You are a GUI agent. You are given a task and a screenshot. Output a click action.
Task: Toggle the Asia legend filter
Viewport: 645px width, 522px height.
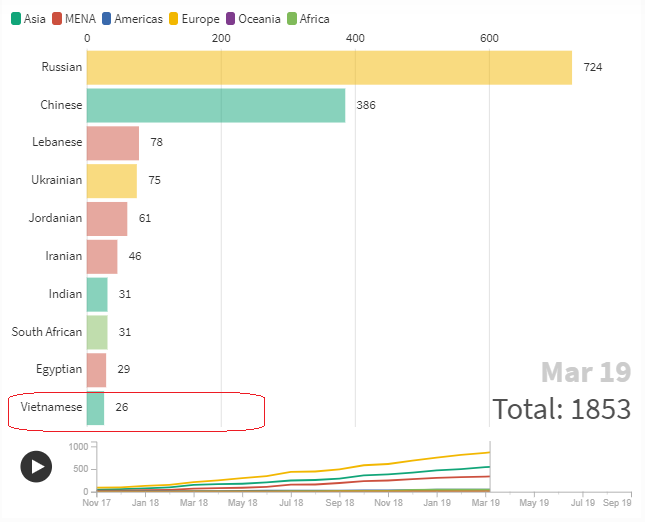click(29, 19)
